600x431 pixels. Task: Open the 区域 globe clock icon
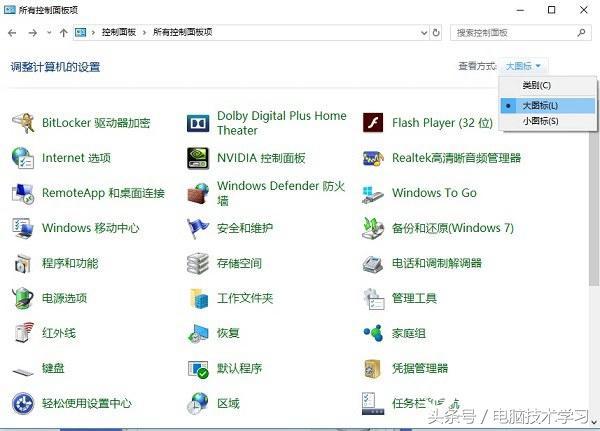pyautogui.click(x=198, y=404)
